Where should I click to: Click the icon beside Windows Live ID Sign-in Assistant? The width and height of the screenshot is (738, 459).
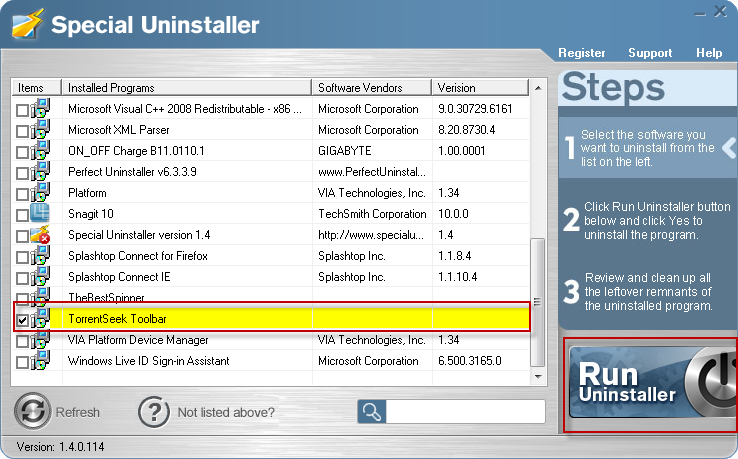[x=40, y=361]
